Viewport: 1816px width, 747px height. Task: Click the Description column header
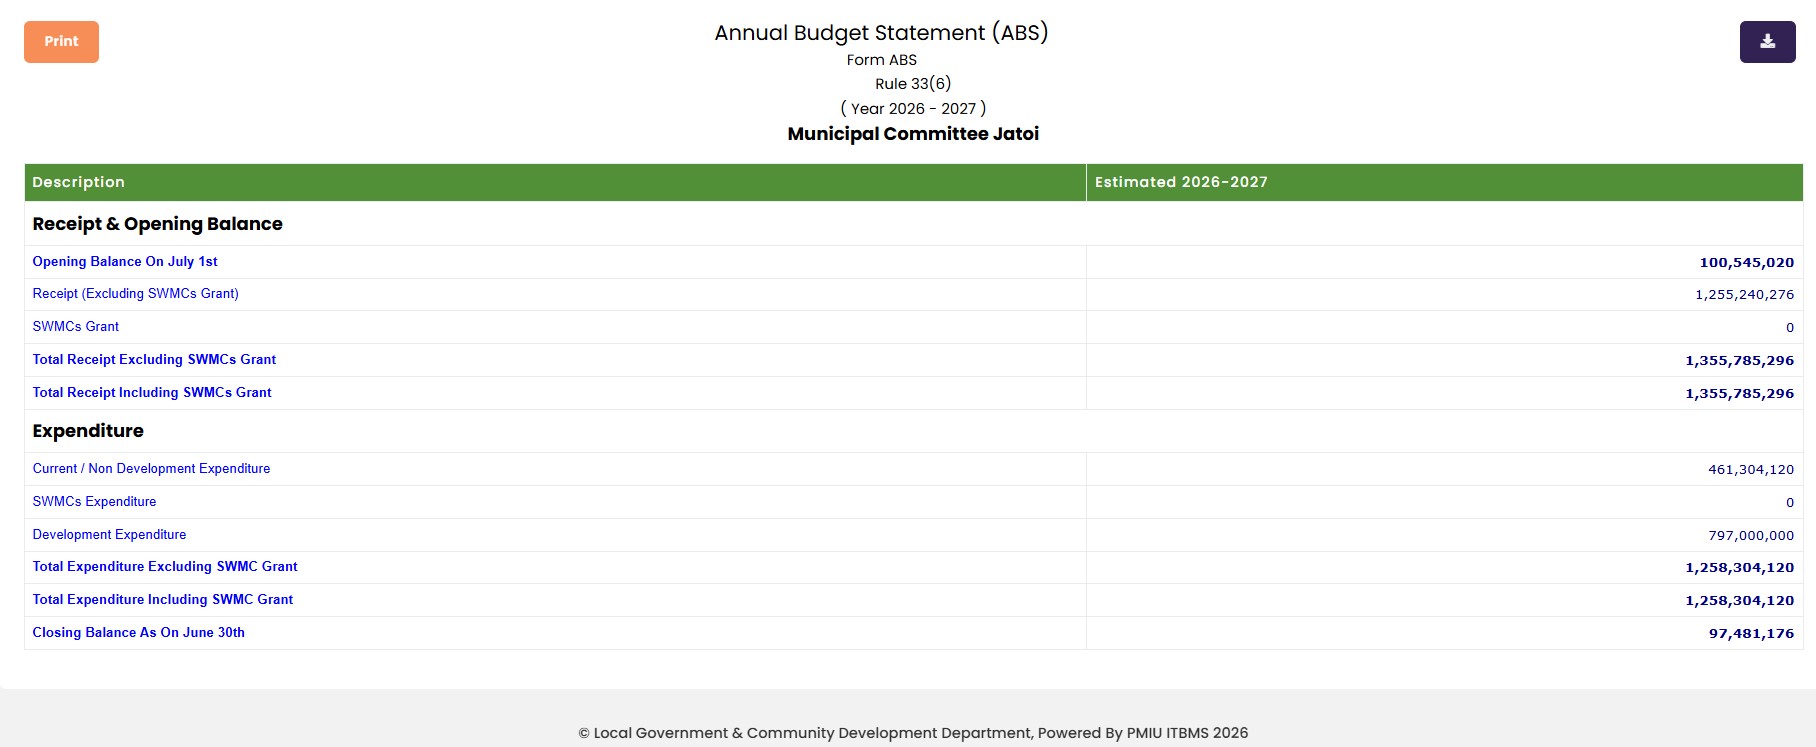[x=555, y=182]
